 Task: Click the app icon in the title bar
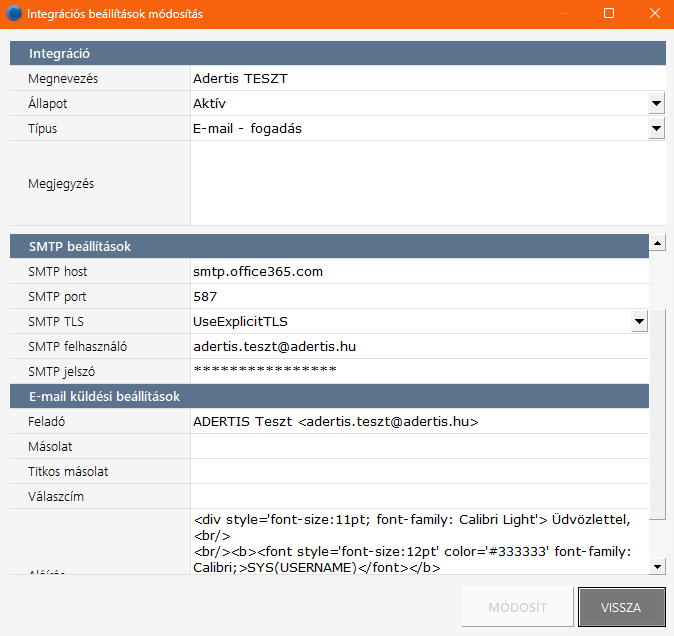pos(14,14)
